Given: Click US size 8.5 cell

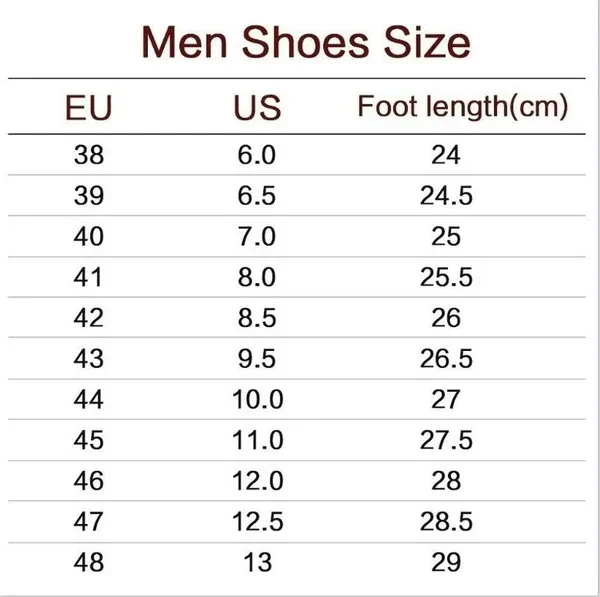Looking at the screenshot, I should click(x=257, y=318).
